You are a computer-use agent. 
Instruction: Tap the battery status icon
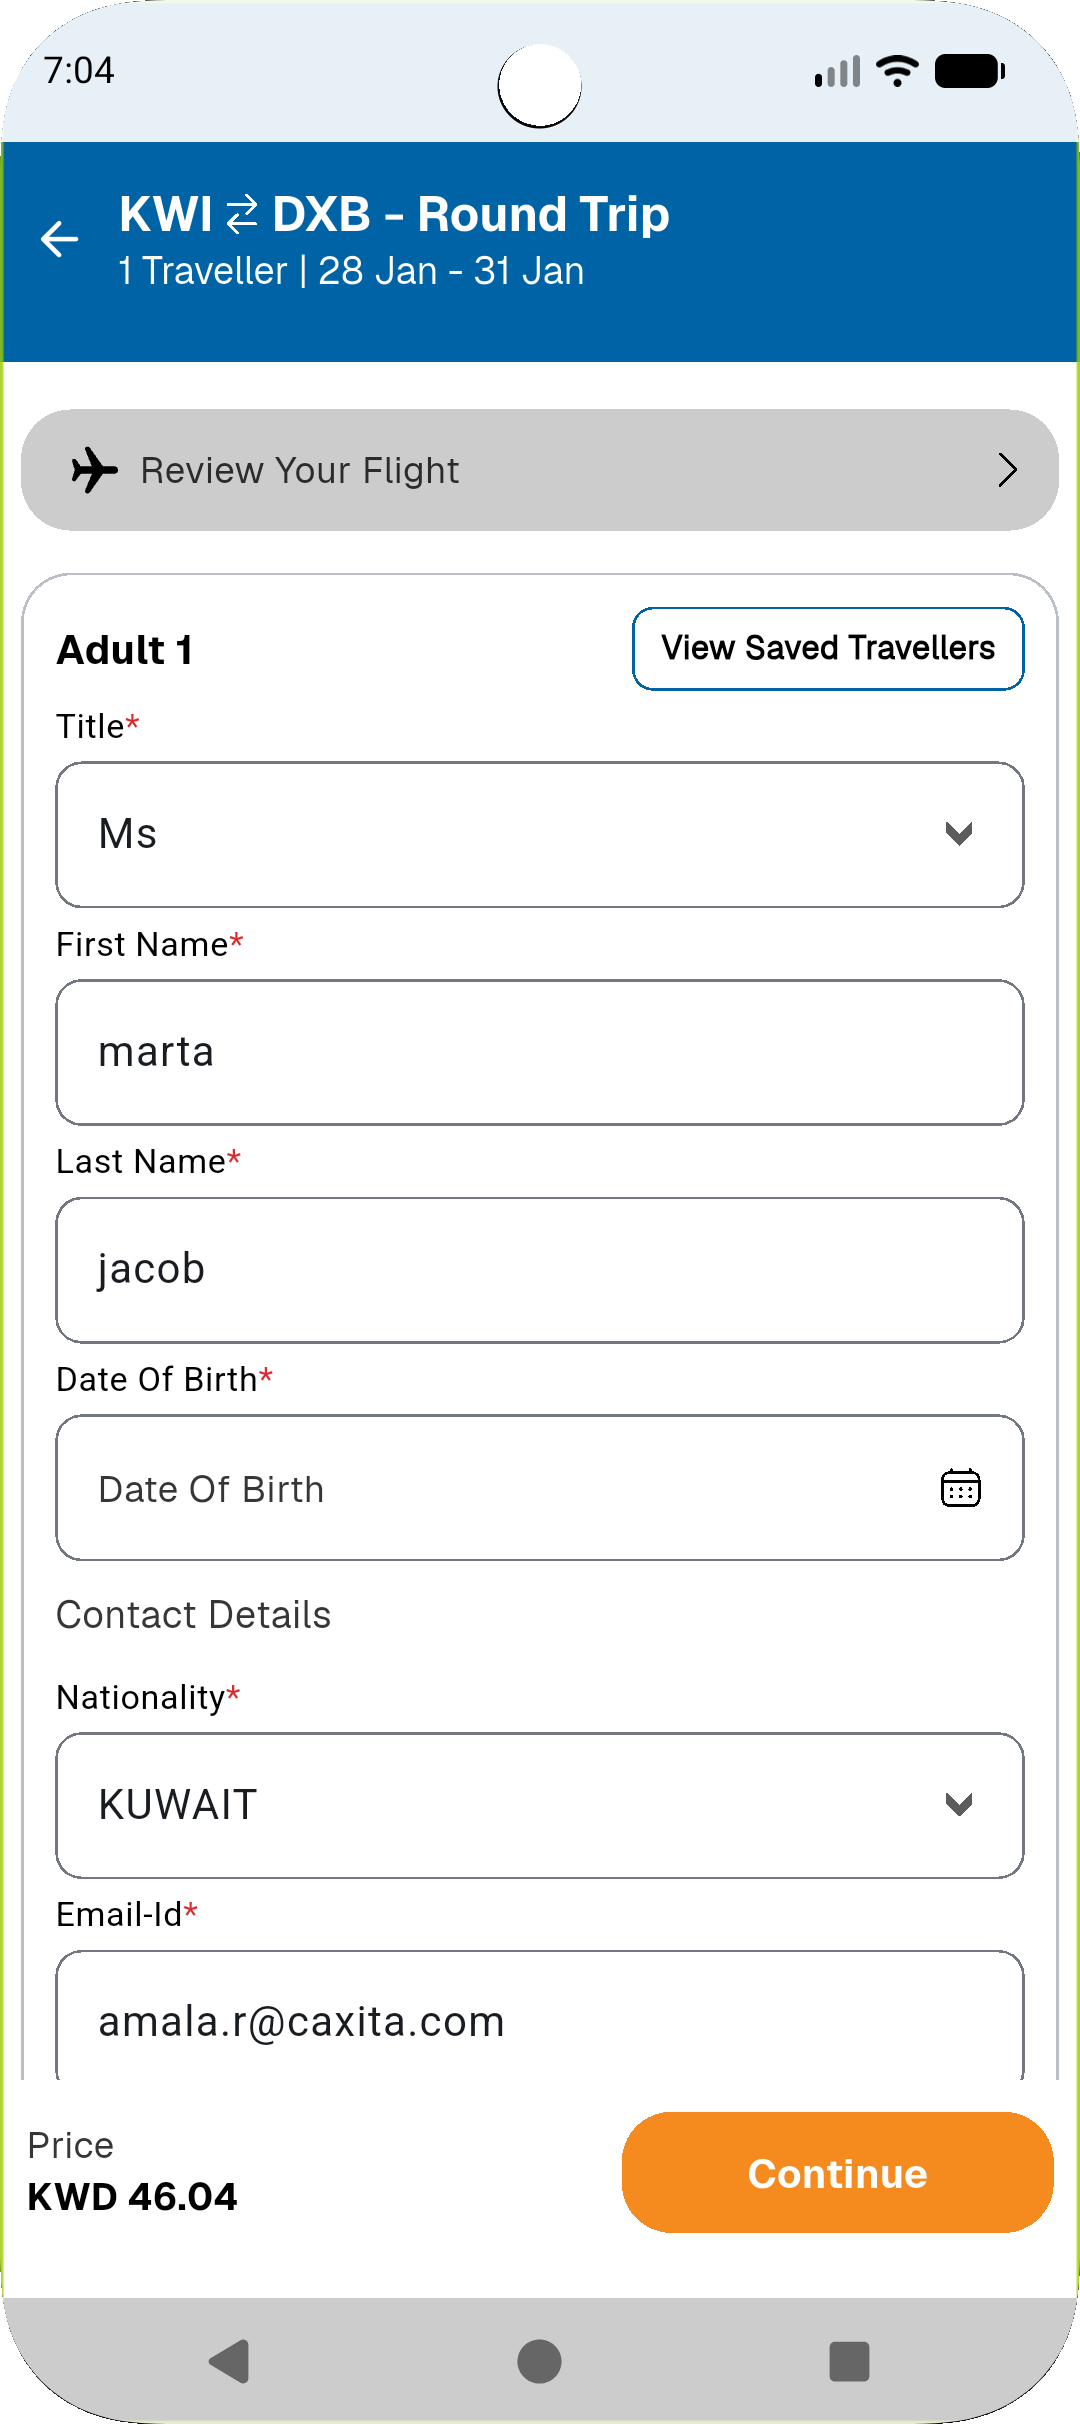[969, 71]
